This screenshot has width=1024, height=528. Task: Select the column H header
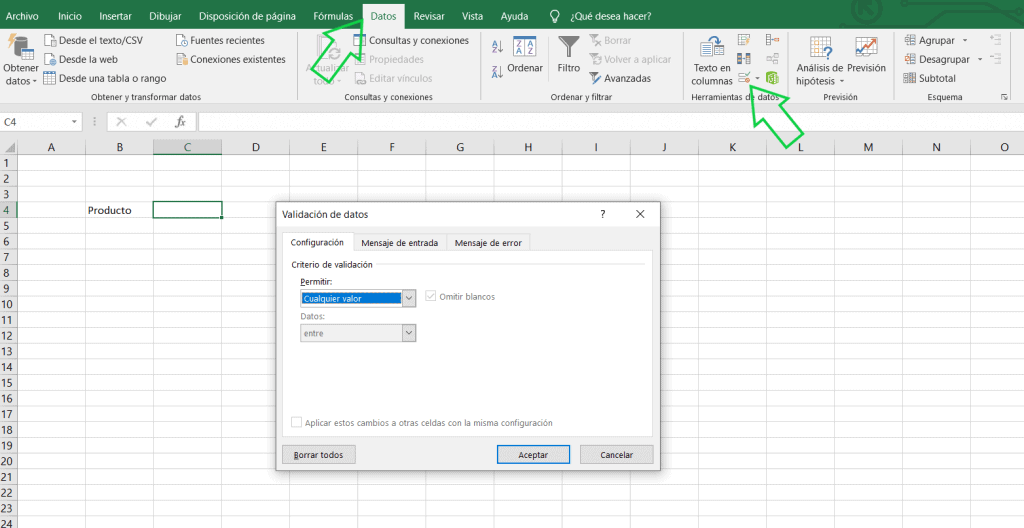coord(528,148)
